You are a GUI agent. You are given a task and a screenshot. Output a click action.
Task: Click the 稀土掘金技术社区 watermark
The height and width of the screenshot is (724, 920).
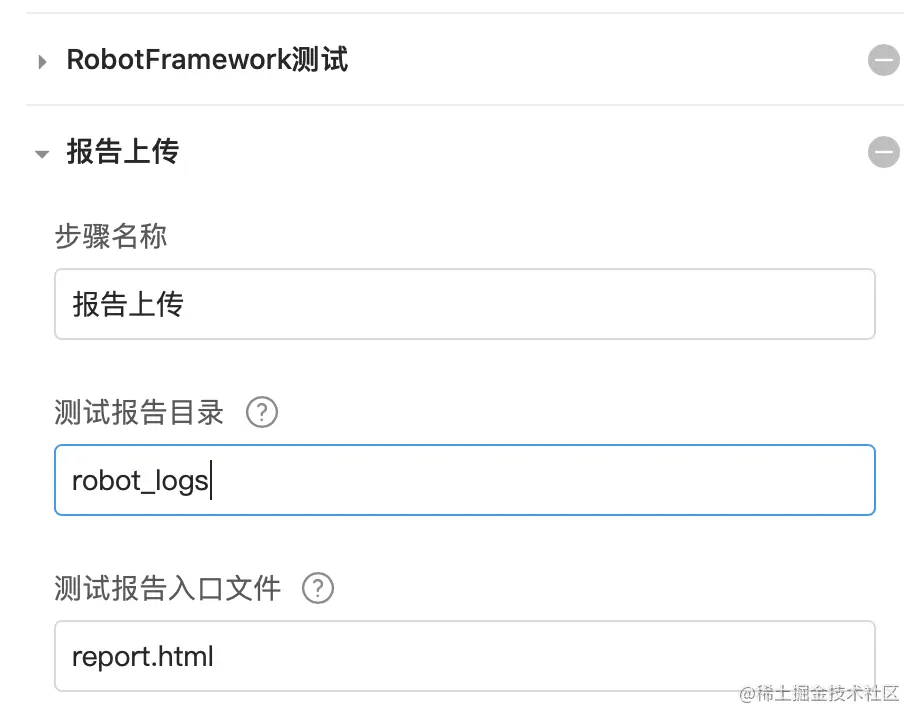(x=818, y=693)
